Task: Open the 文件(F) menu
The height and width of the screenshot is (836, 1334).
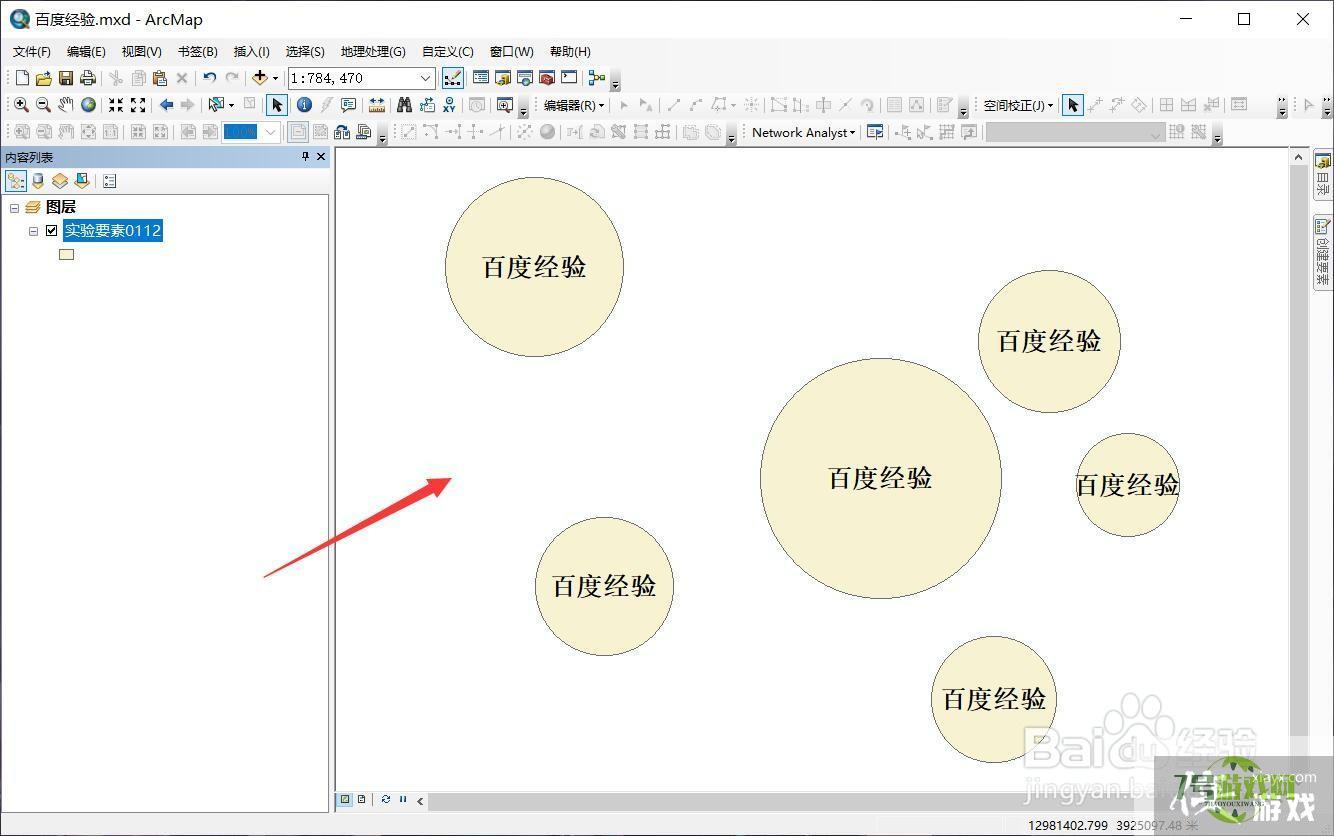Action: coord(32,51)
